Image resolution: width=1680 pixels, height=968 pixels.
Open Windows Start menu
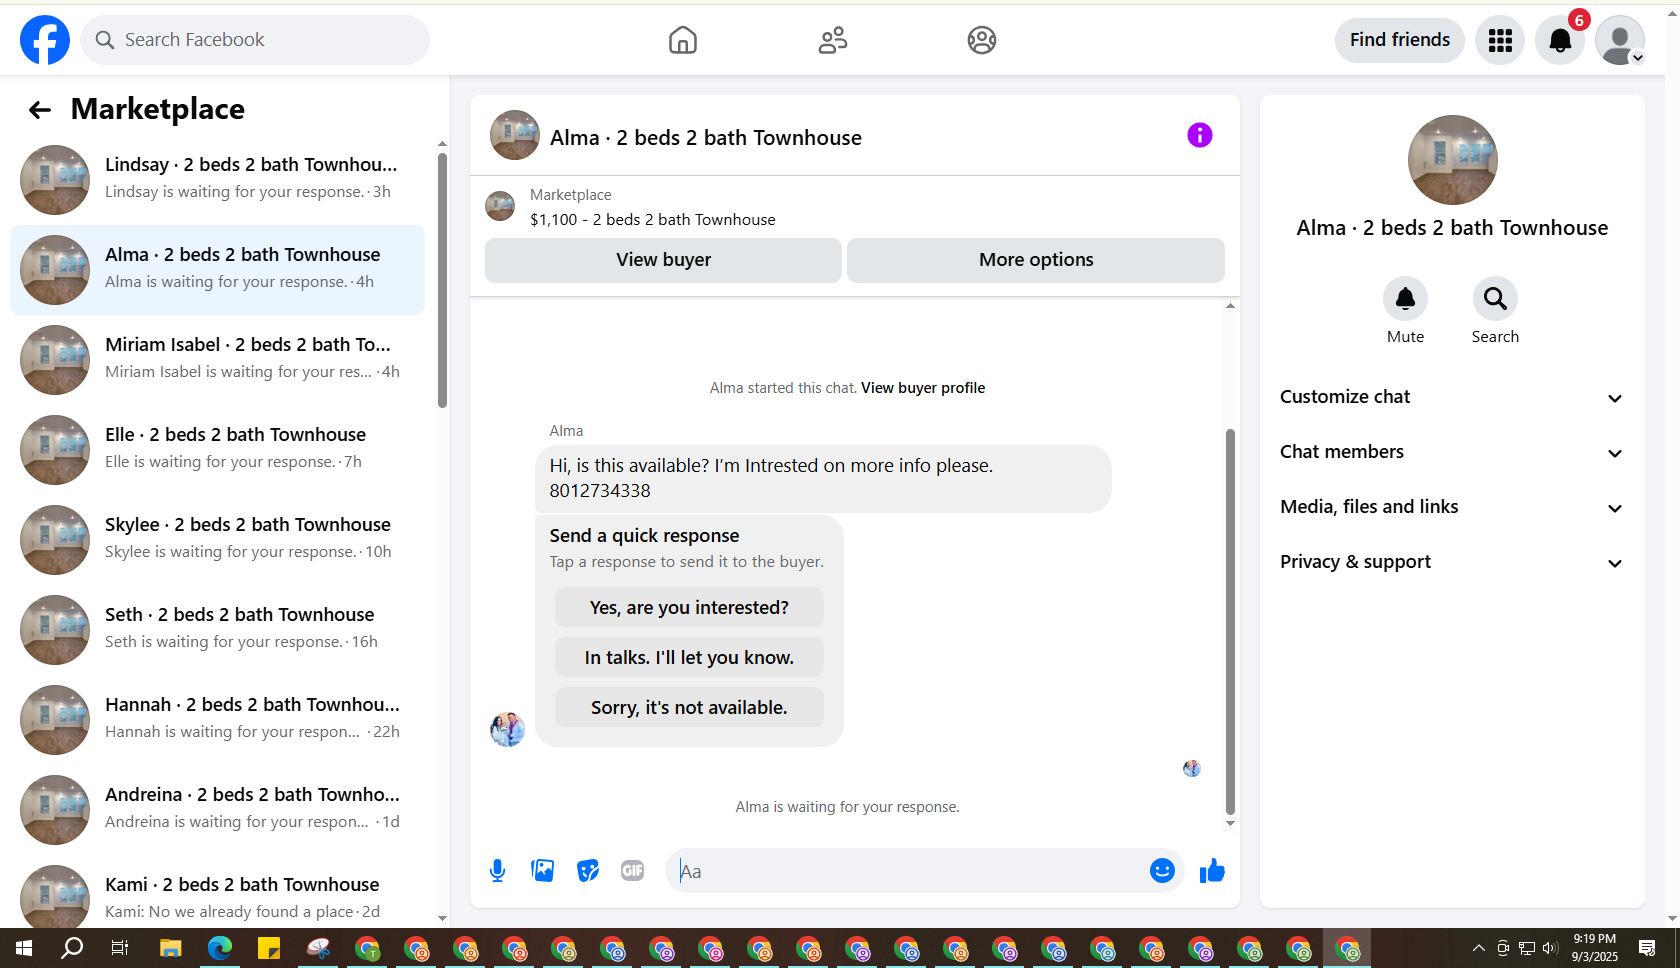[24, 948]
